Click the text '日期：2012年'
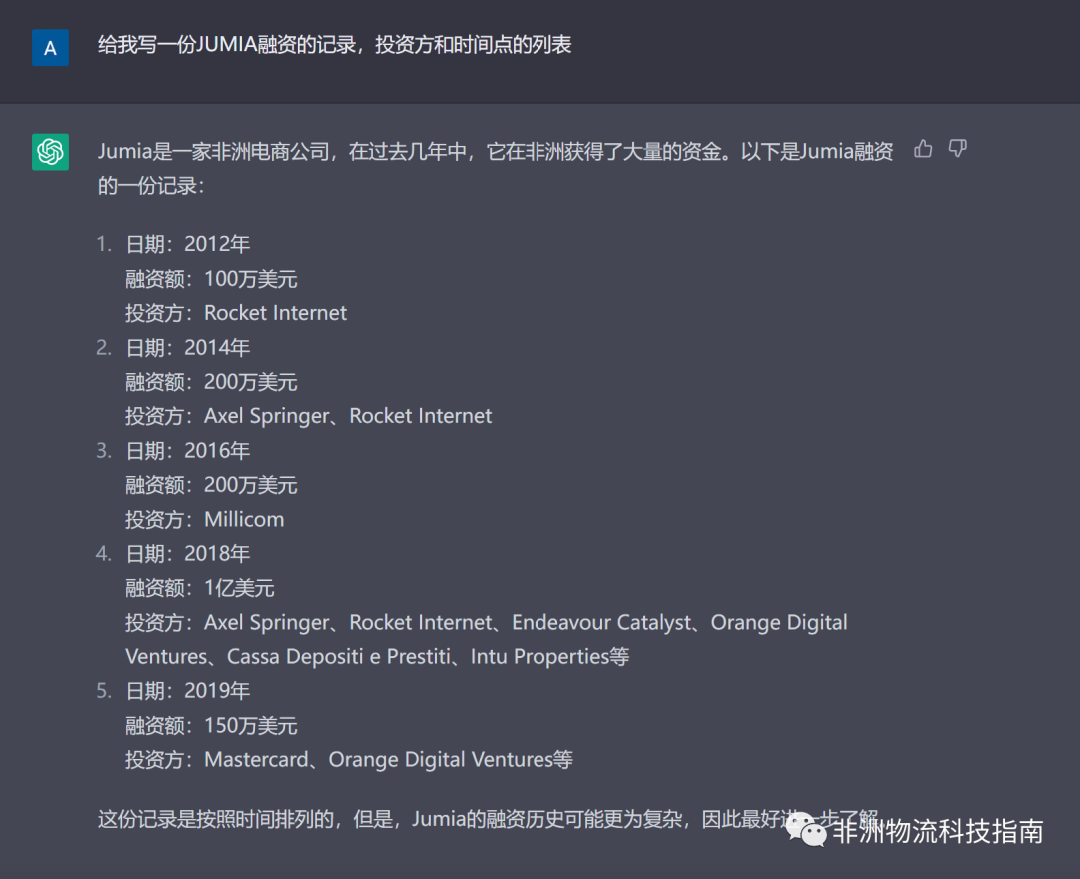The height and width of the screenshot is (879, 1080). coord(187,244)
